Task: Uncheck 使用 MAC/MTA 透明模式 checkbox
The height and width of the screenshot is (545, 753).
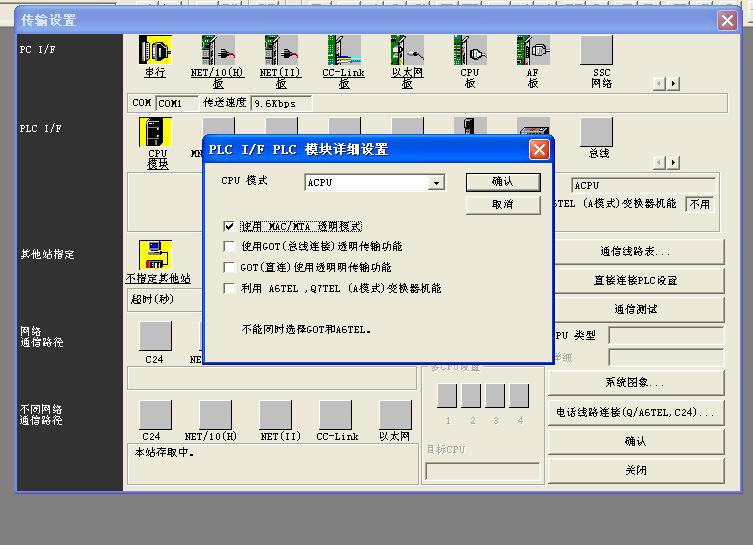Action: click(x=231, y=227)
